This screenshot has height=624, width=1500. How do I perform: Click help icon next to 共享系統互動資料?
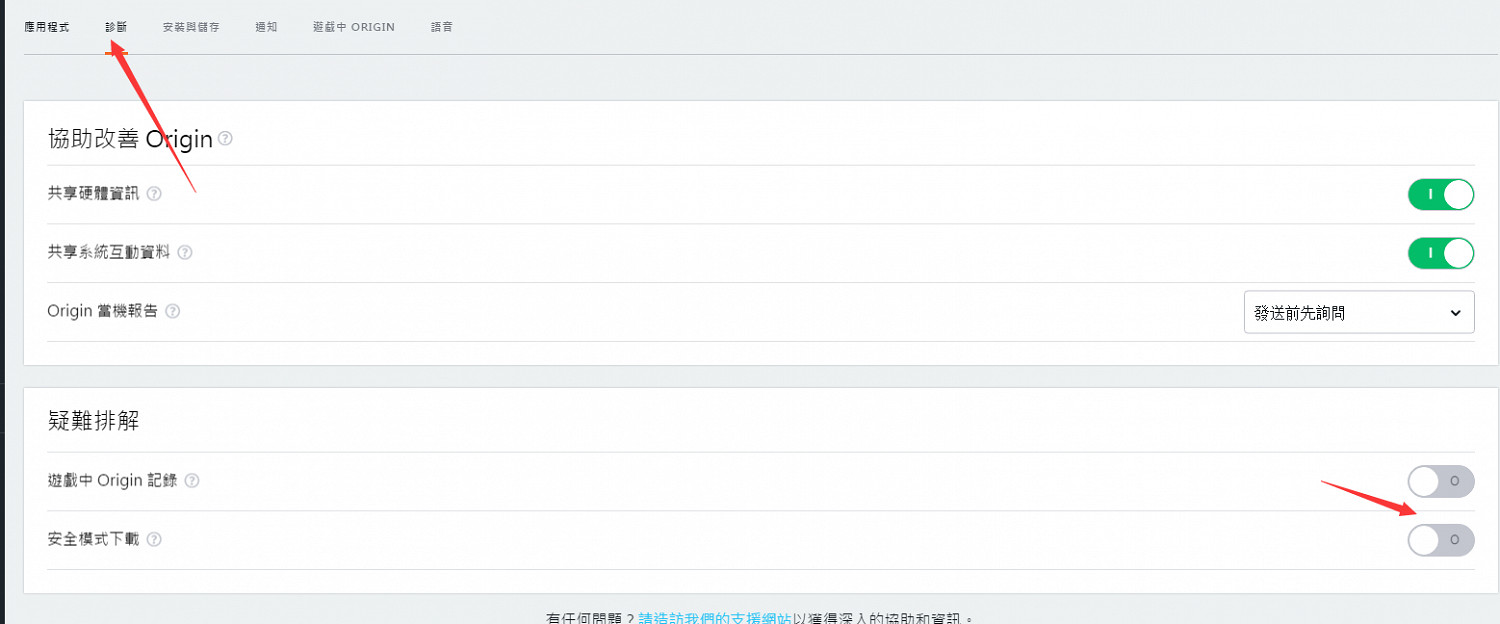pyautogui.click(x=184, y=252)
